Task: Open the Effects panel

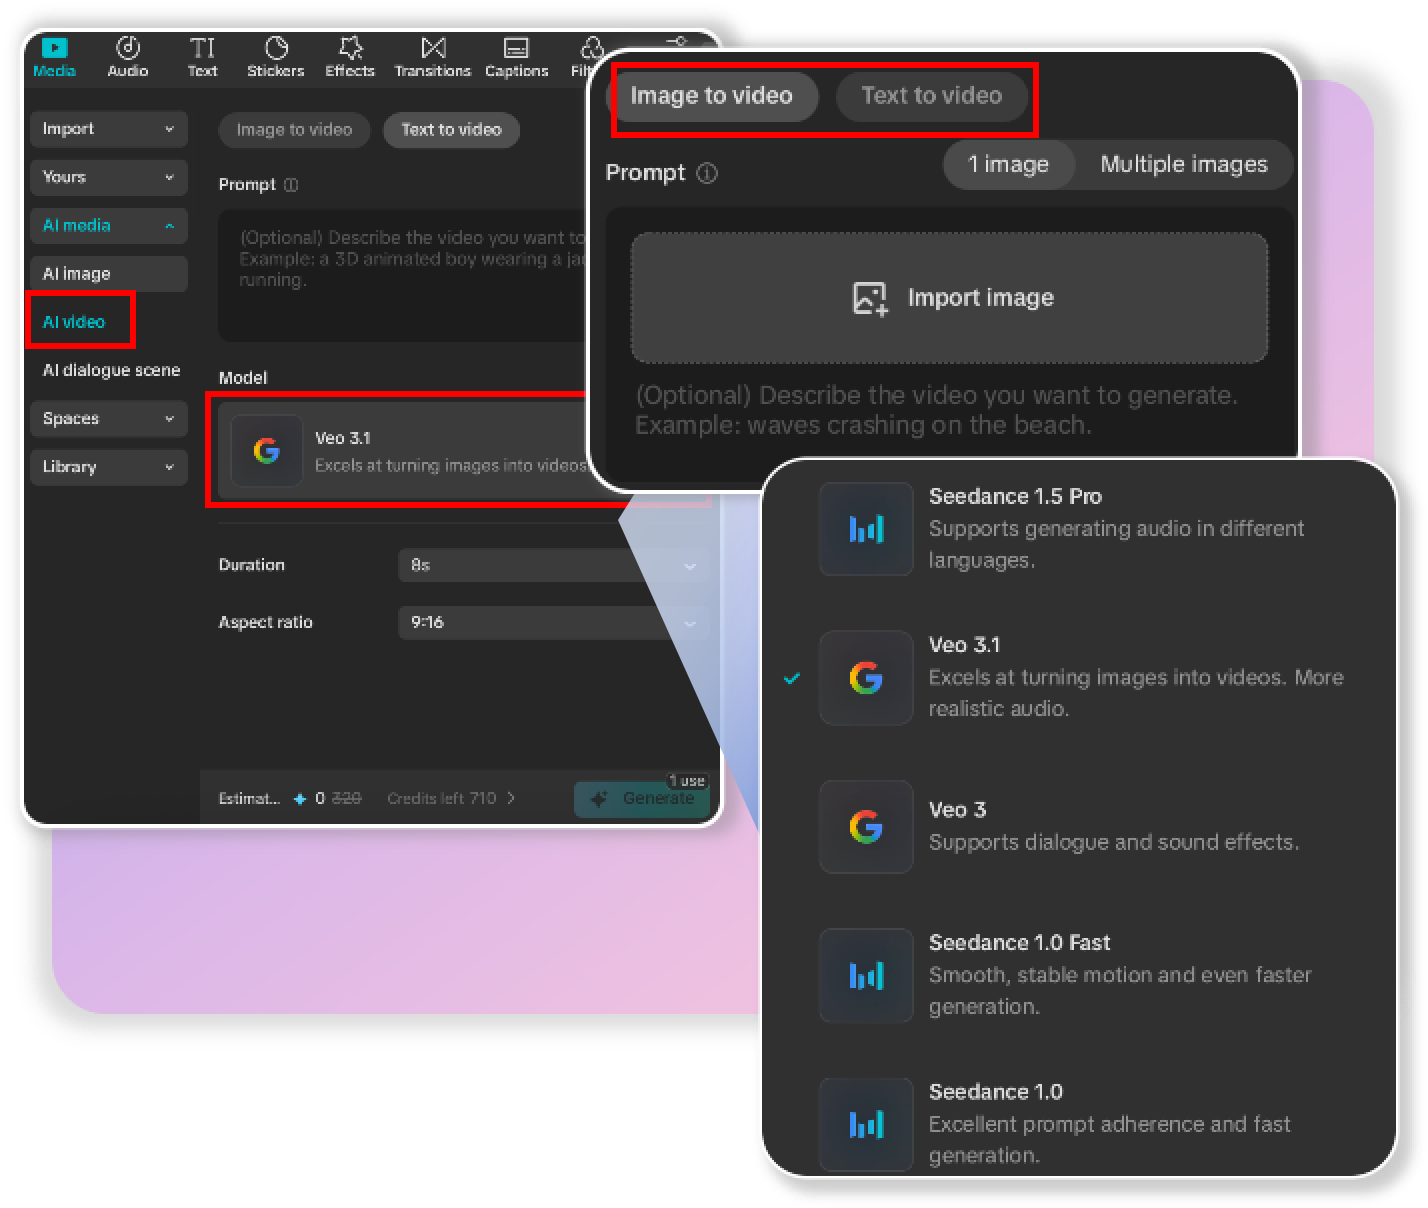Action: 349,55
